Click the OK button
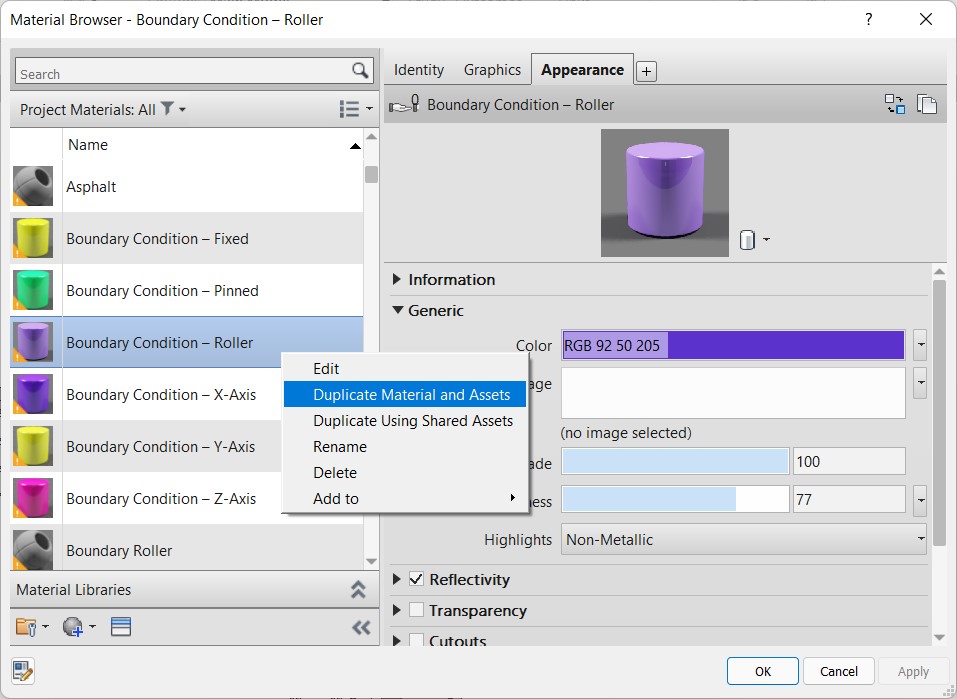This screenshot has width=957, height=699. click(x=762, y=672)
